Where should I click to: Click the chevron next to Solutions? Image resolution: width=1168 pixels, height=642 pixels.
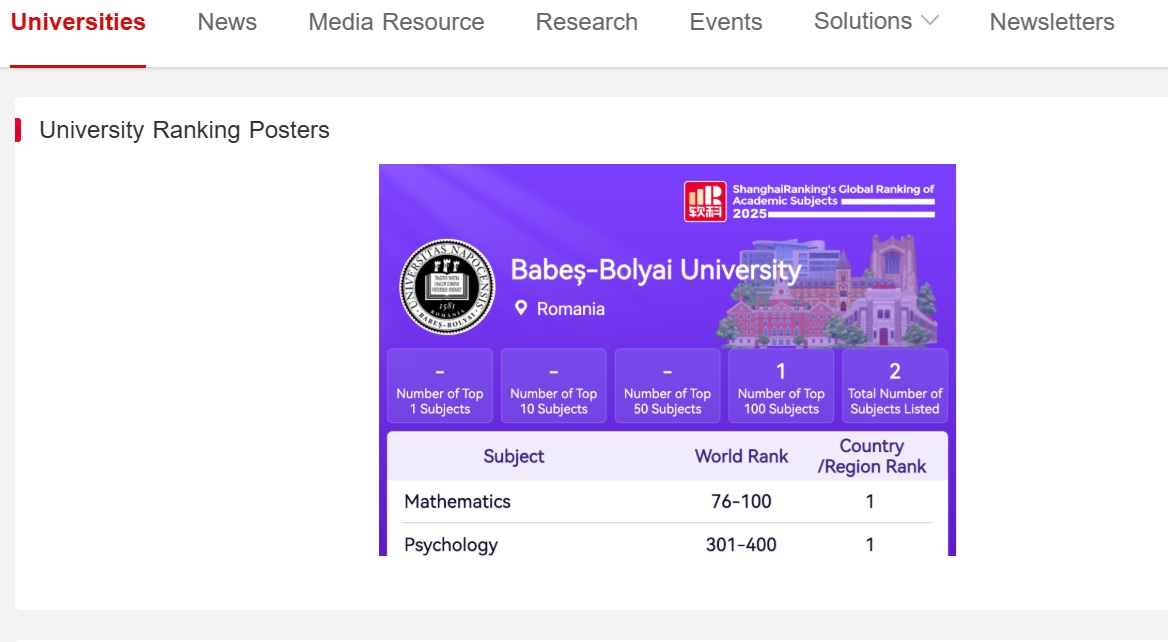930,22
